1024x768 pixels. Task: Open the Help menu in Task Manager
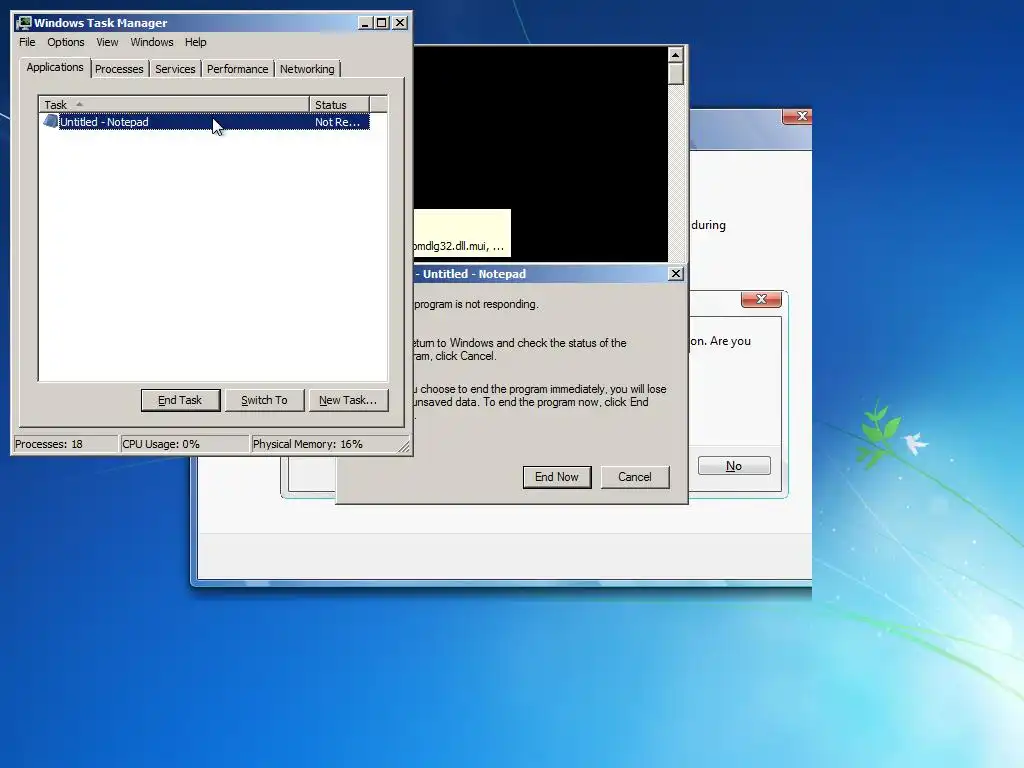click(x=195, y=42)
